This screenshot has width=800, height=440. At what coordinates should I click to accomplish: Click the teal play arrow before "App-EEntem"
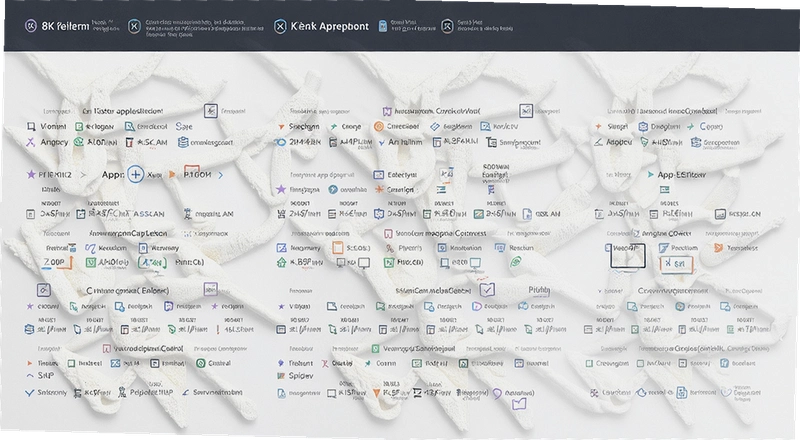tap(651, 175)
